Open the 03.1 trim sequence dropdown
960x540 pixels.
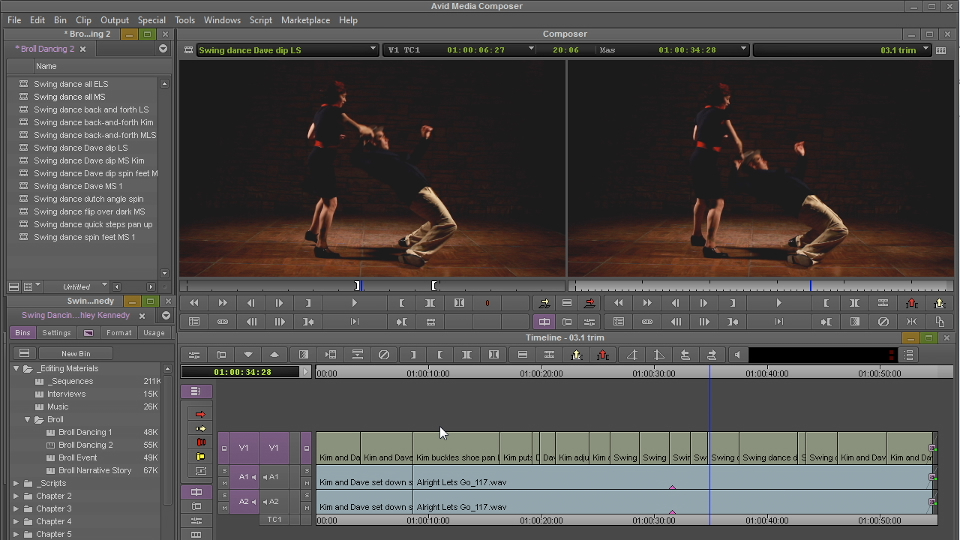point(926,49)
